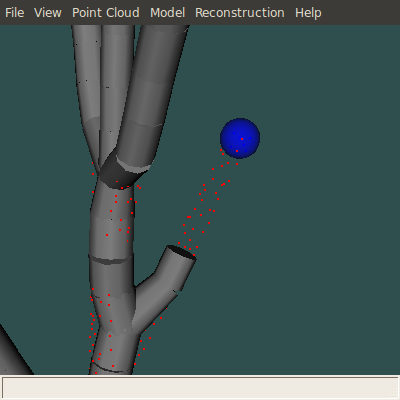Viewport: 400px width, 400px height.
Task: Open the Help menu
Action: [x=308, y=13]
